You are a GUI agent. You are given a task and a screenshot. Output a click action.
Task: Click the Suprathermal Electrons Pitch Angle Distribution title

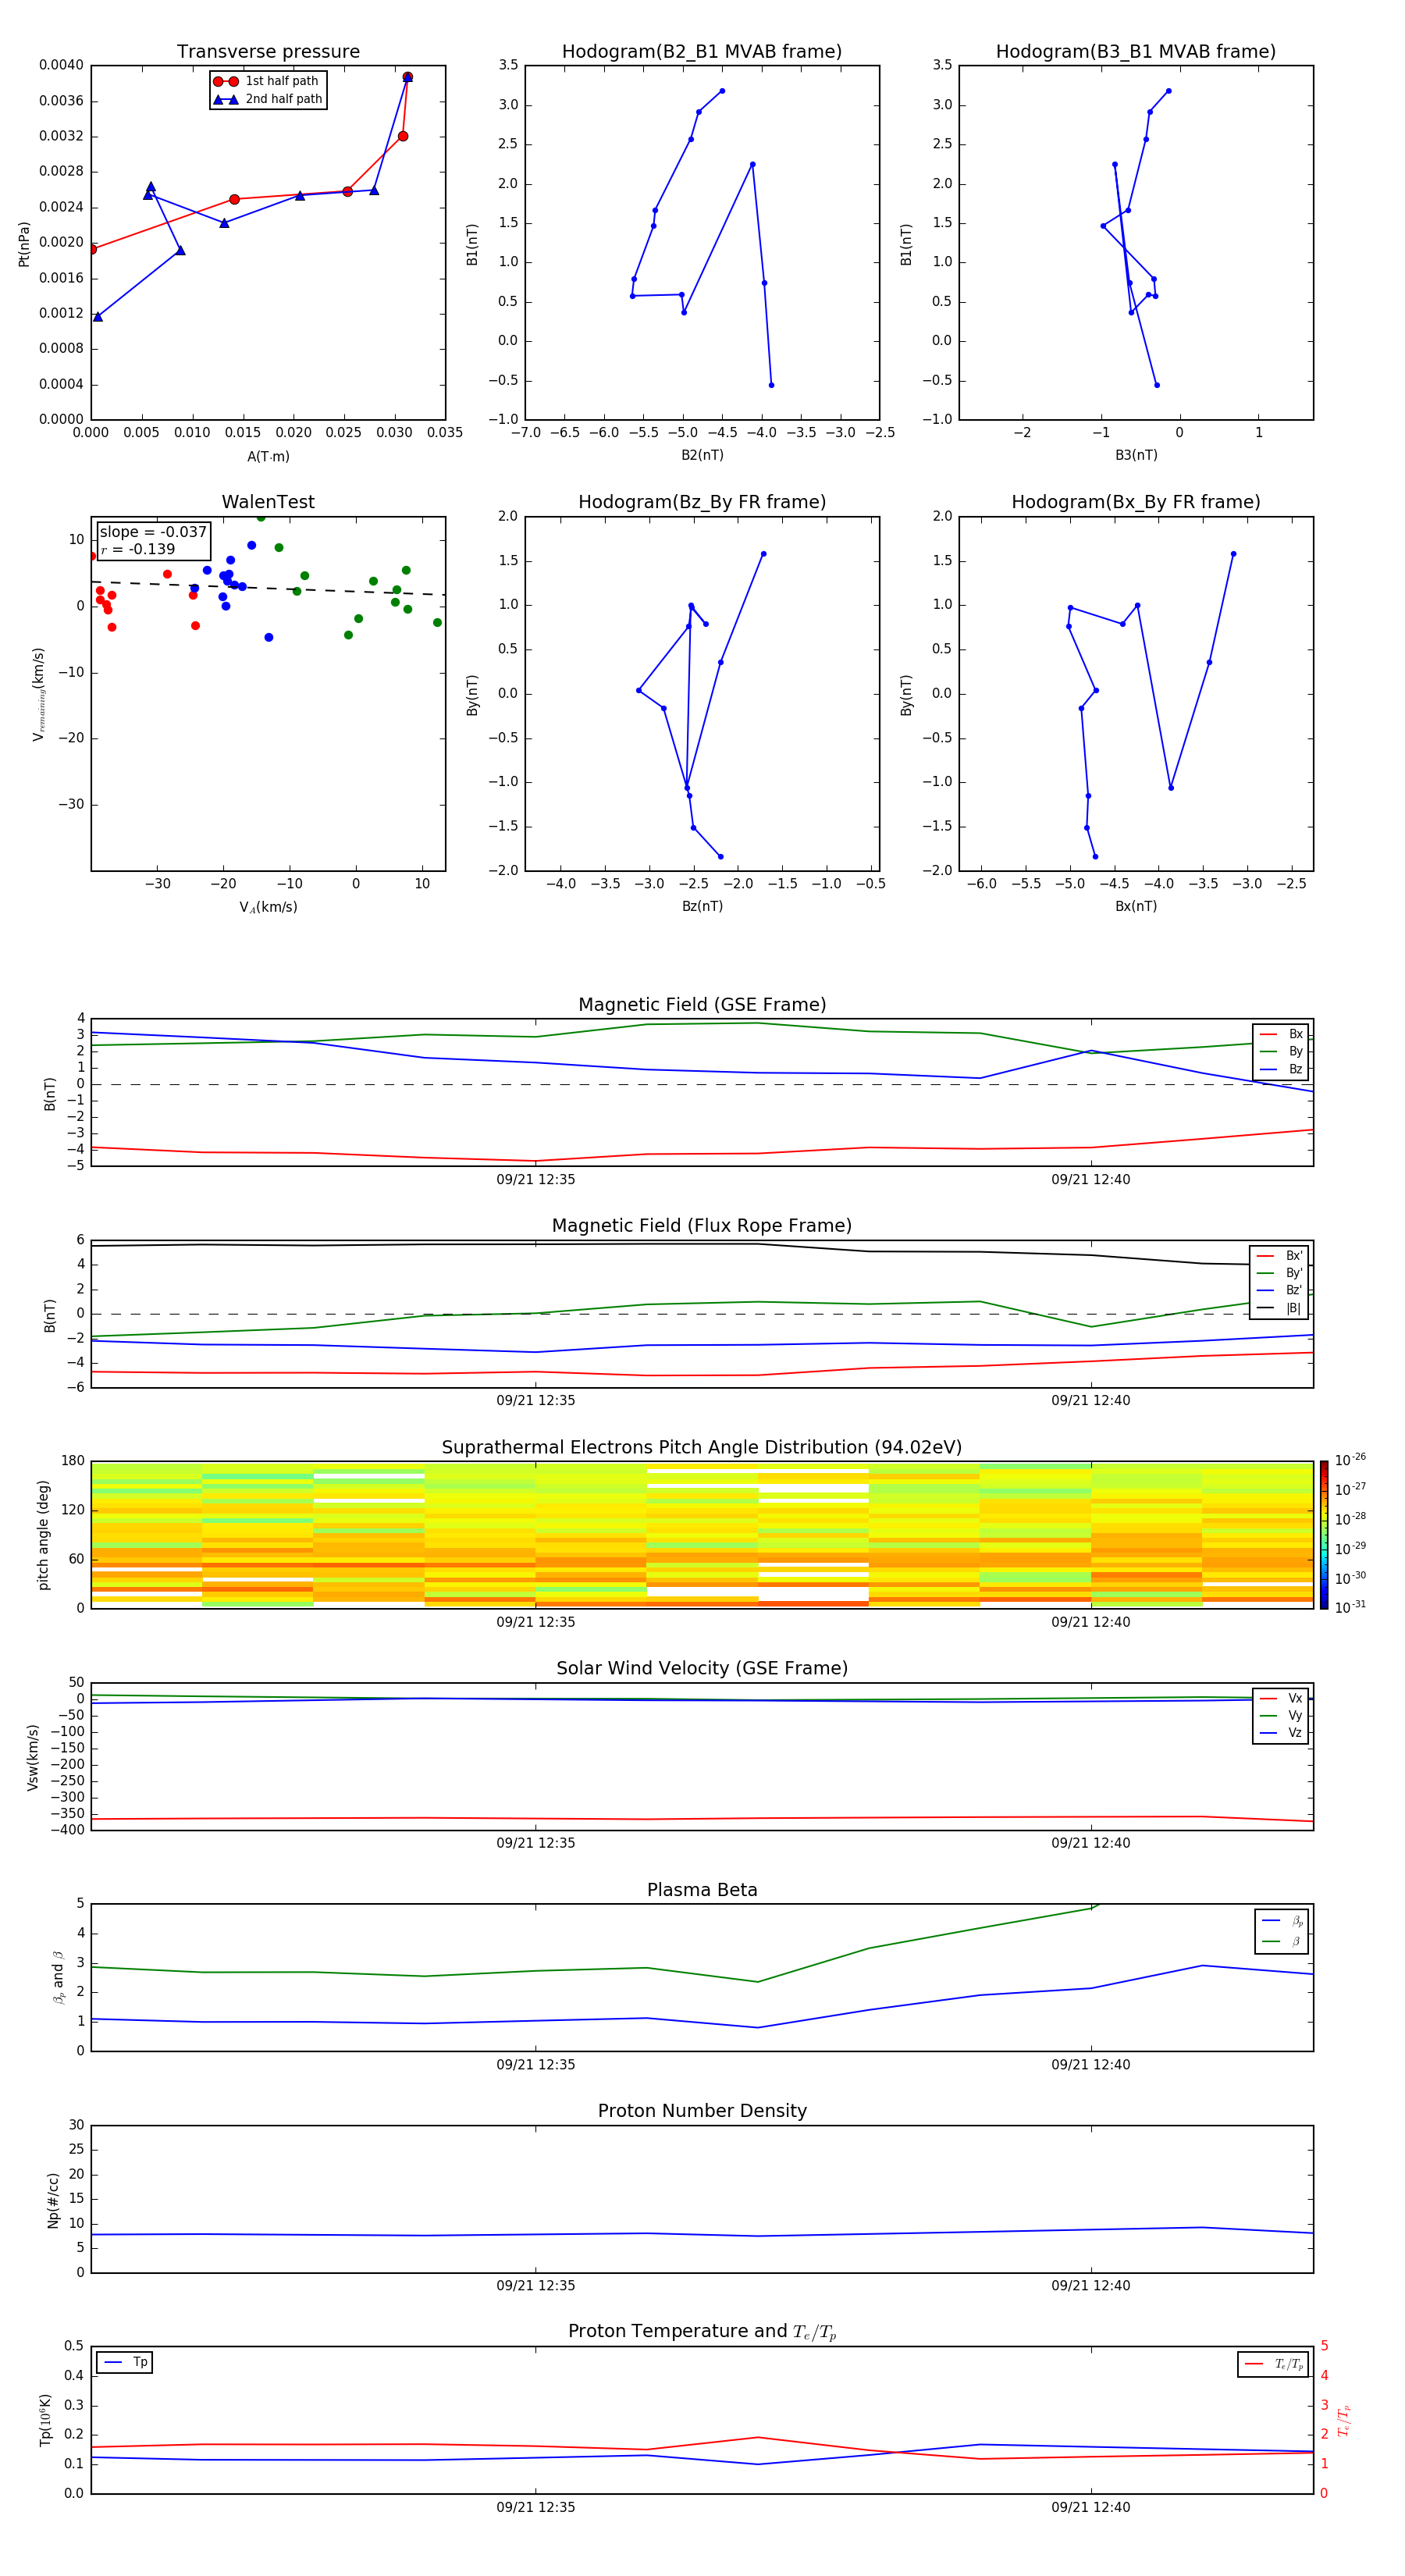tap(702, 1447)
